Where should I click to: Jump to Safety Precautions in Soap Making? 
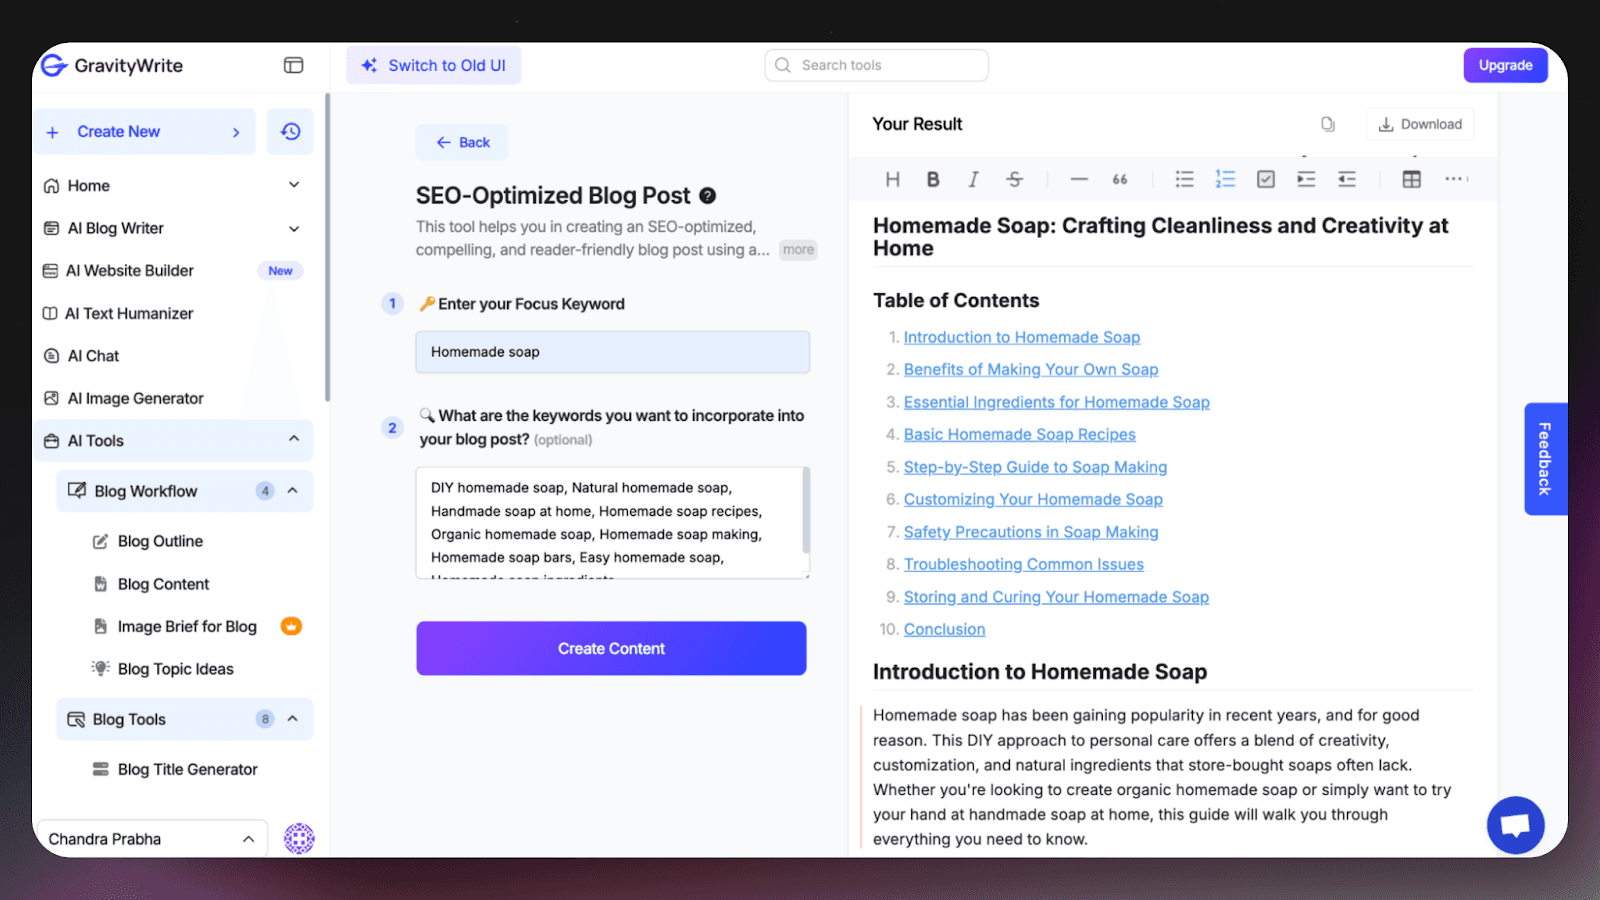(x=1031, y=532)
